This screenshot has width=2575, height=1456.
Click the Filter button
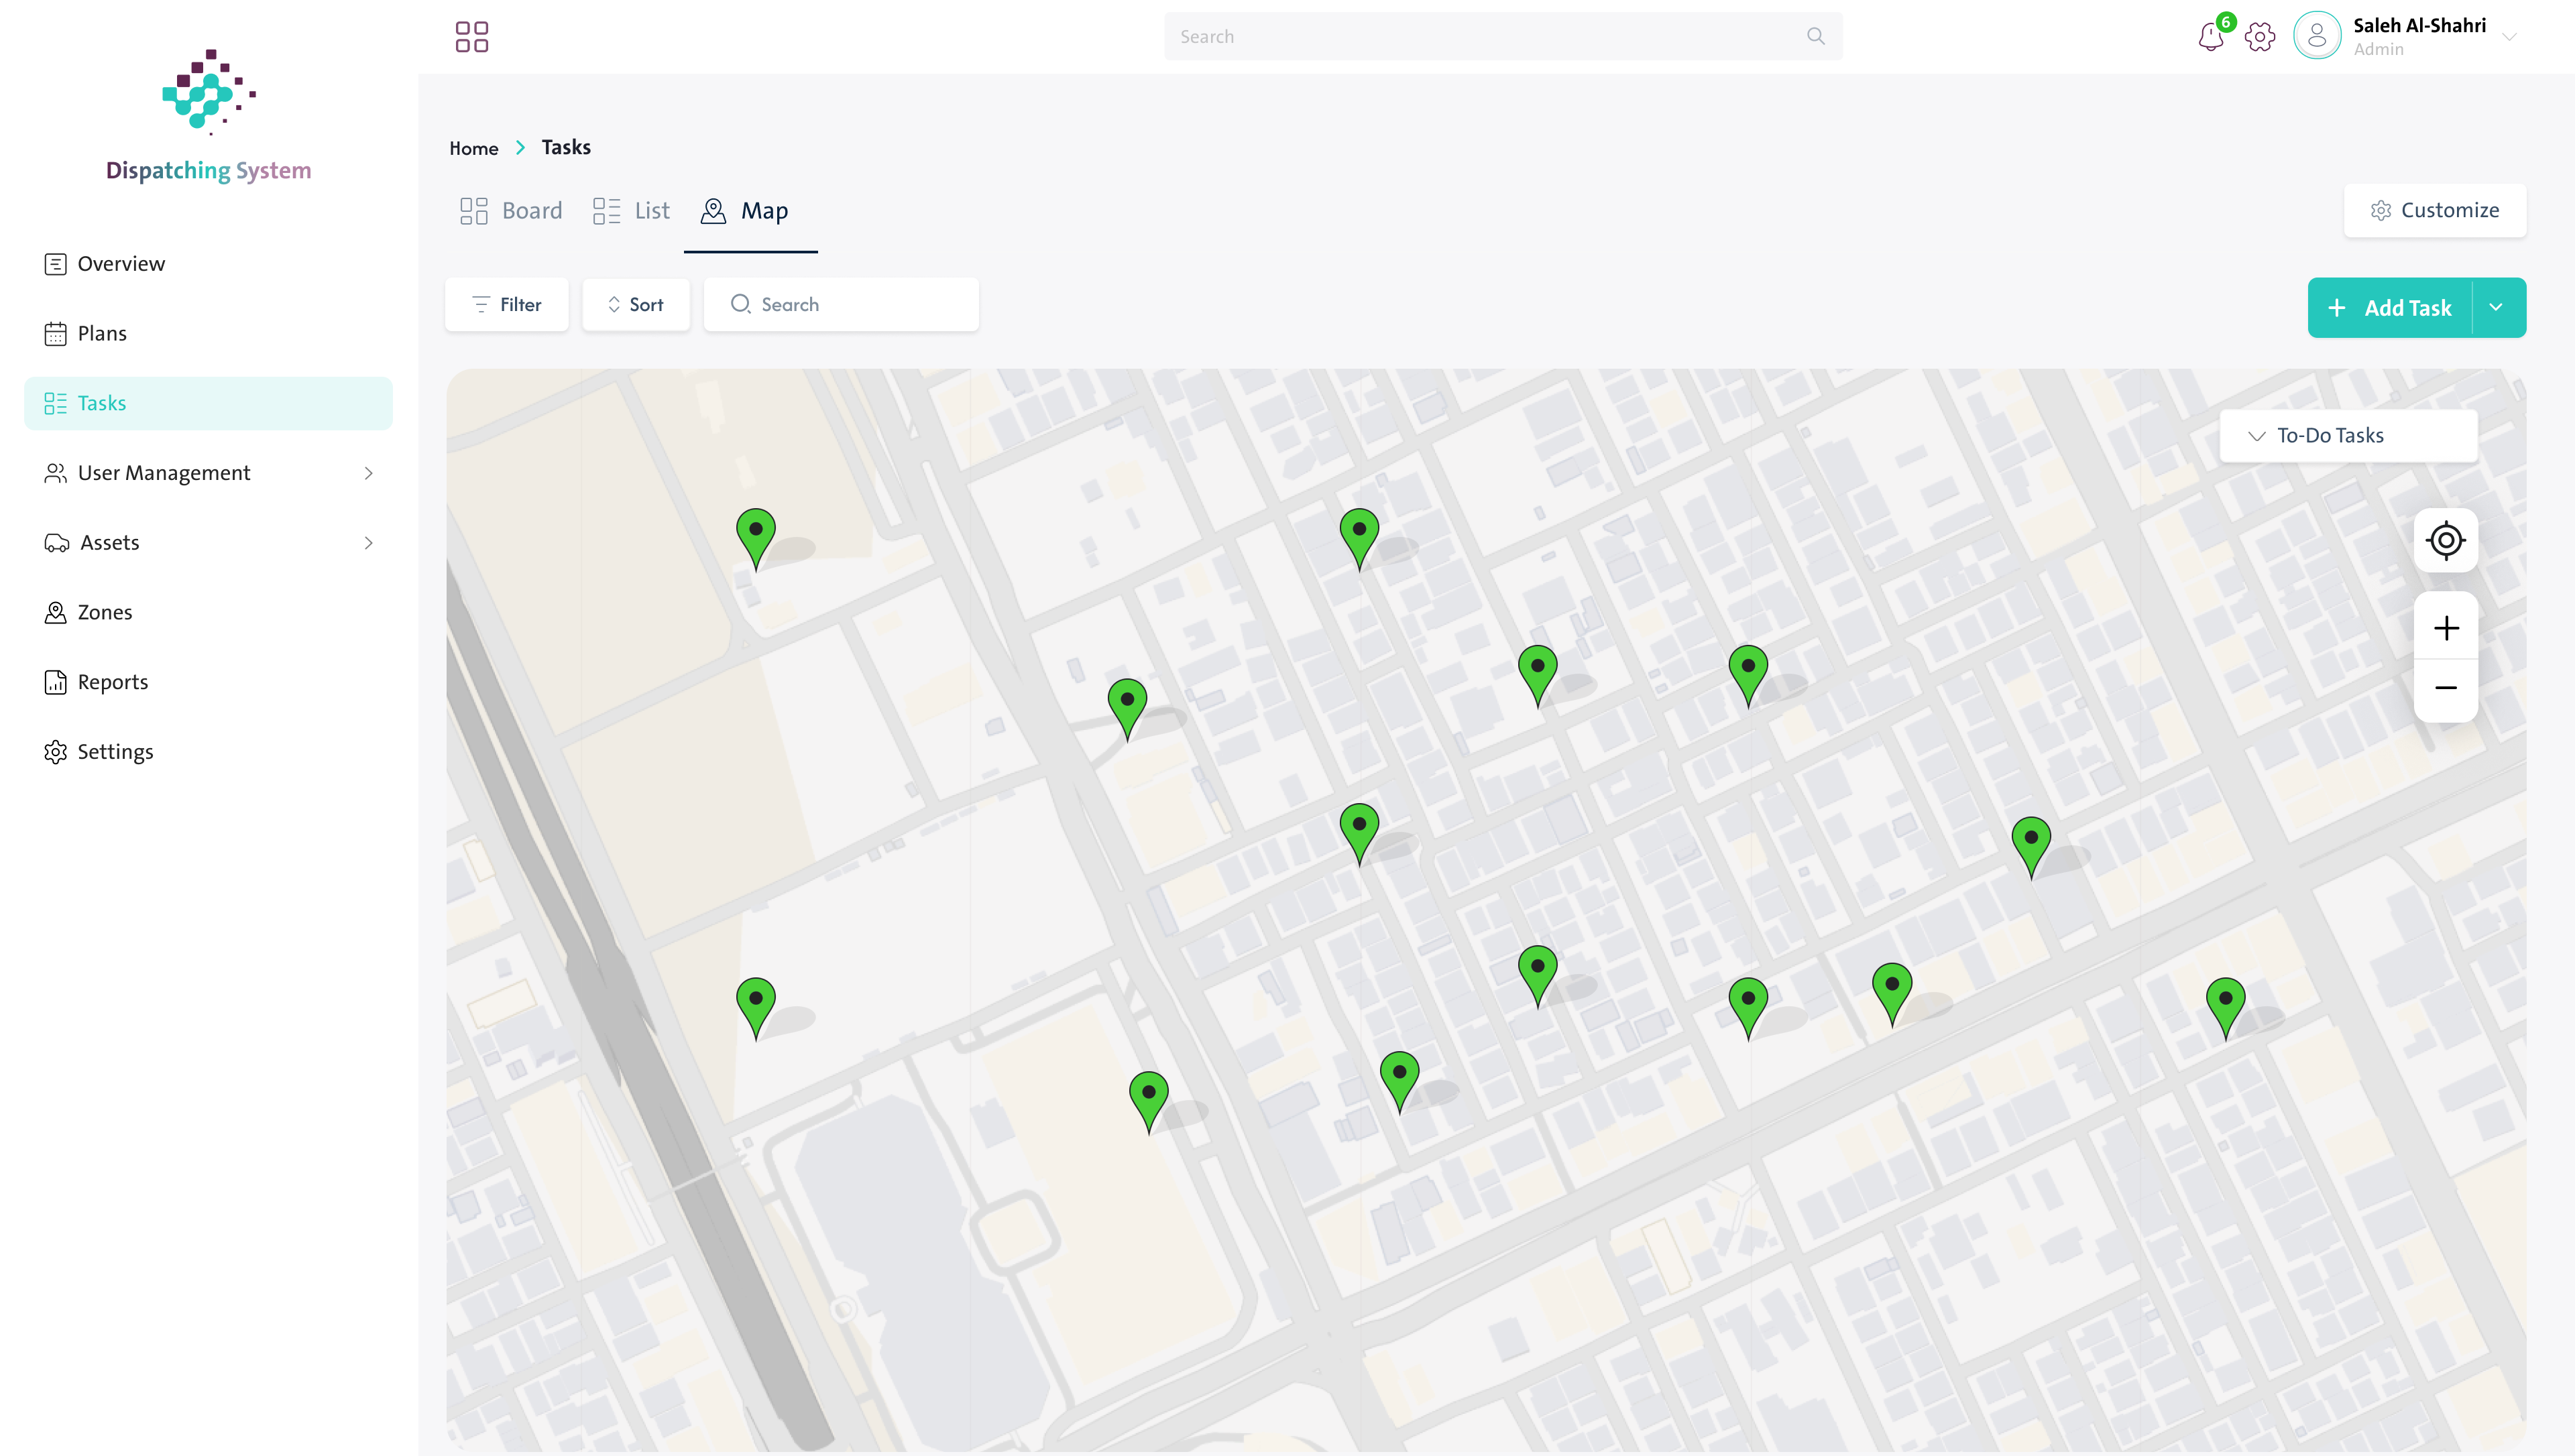[507, 304]
